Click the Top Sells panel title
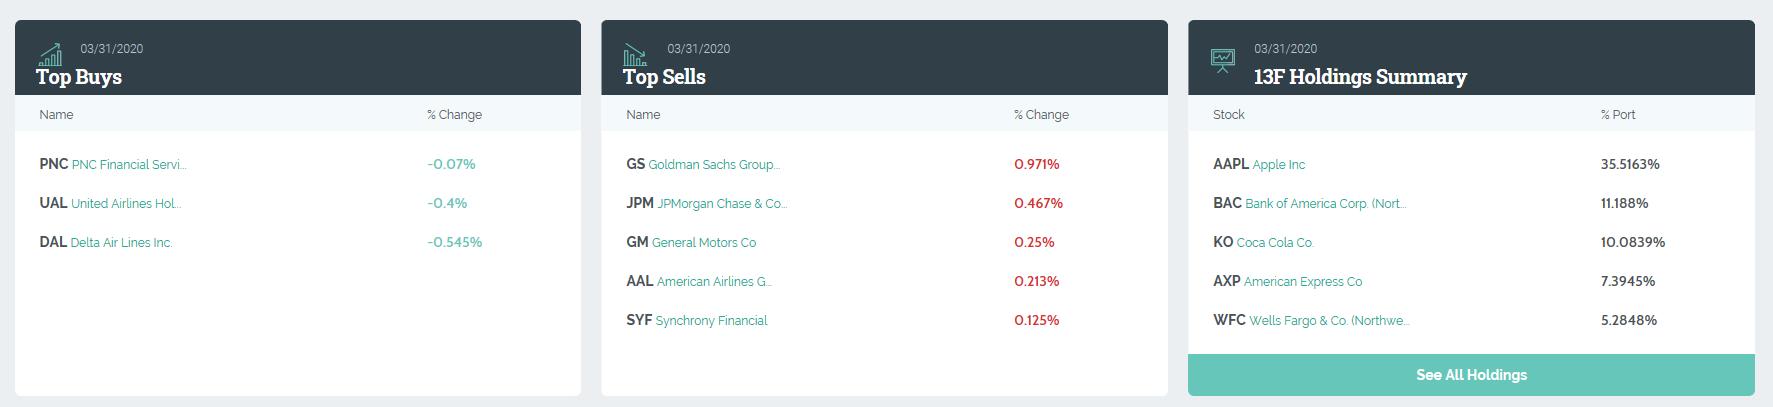The width and height of the screenshot is (1773, 407). tap(664, 77)
